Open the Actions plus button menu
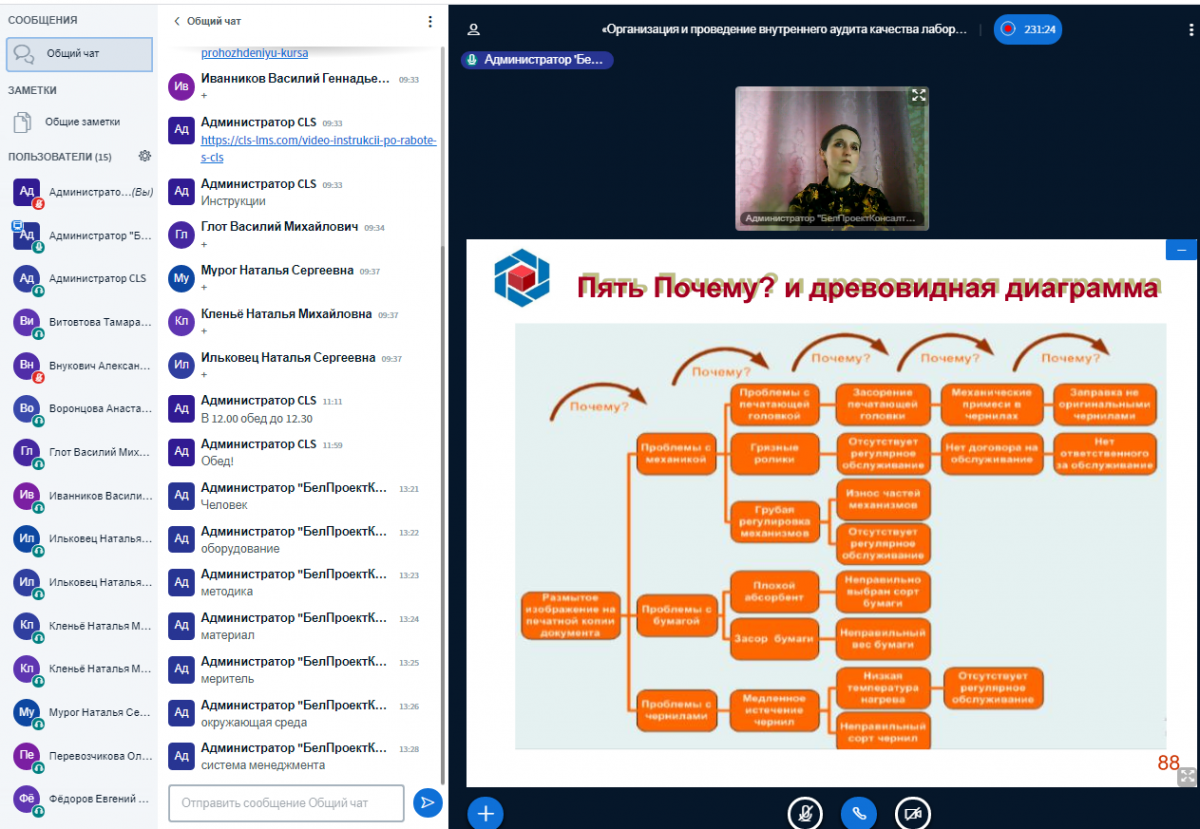Image resolution: width=1200 pixels, height=829 pixels. 486,813
